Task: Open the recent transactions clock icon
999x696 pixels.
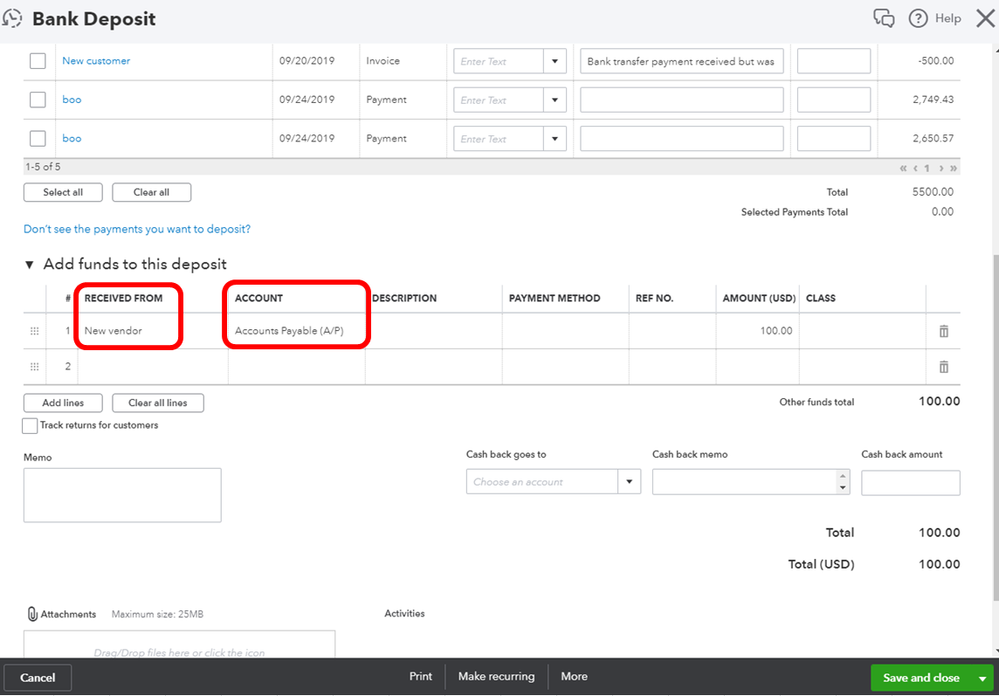Action: tap(13, 18)
